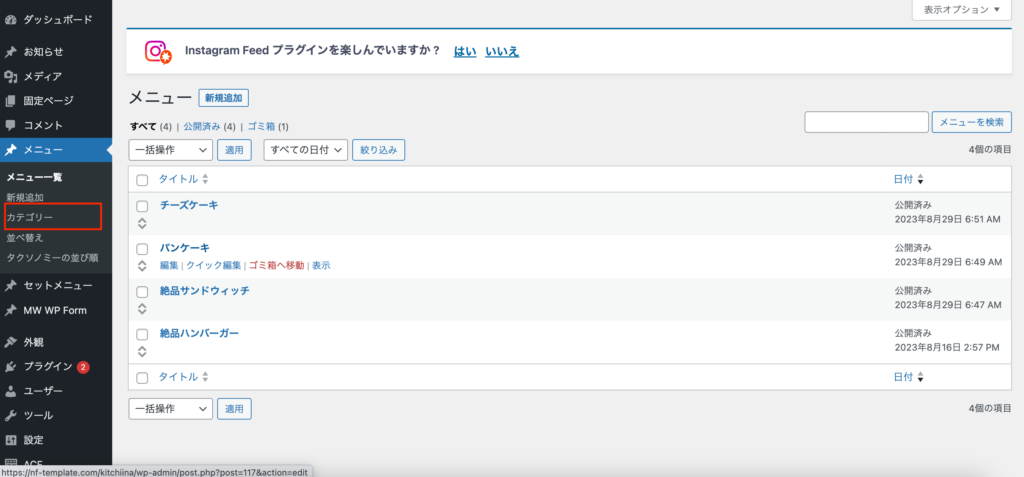Viewport: 1024px width, 477px height.
Task: Click the bottom 適用 button
Action: pos(234,408)
